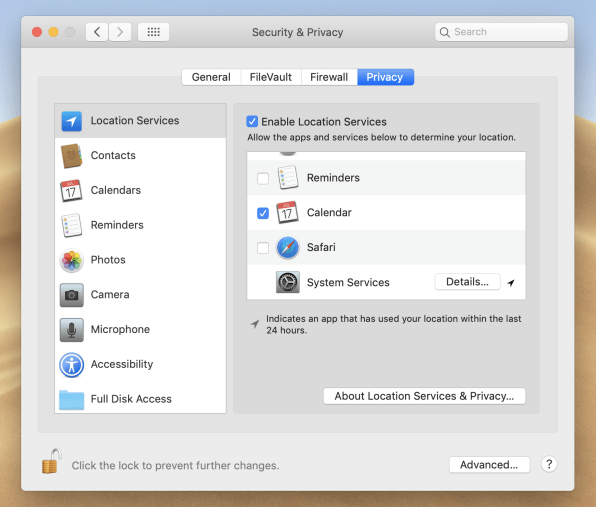Open the Firewall tab
Image resolution: width=596 pixels, height=507 pixels.
[329, 77]
